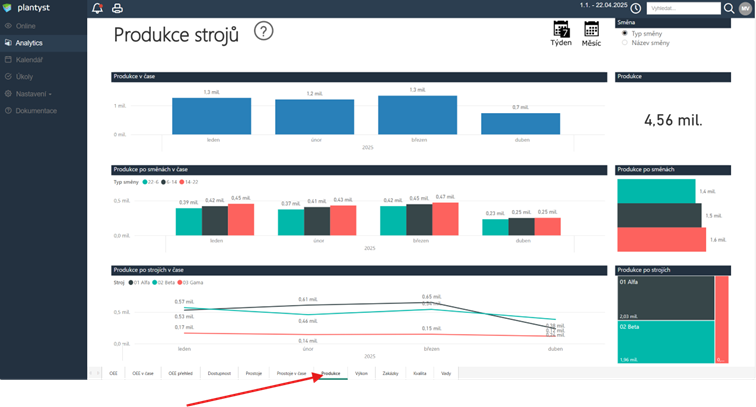Screen dimensions: 756x407
Task: Switch to the OEE v čase tab
Action: [143, 373]
